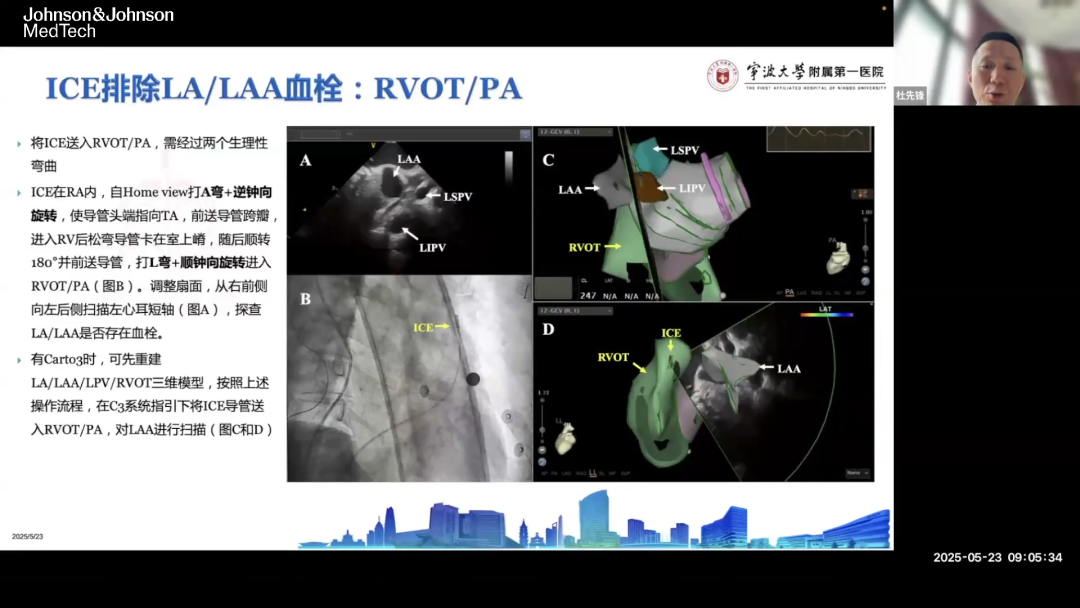Click the bullet line starting 有Carto3时

point(96,359)
